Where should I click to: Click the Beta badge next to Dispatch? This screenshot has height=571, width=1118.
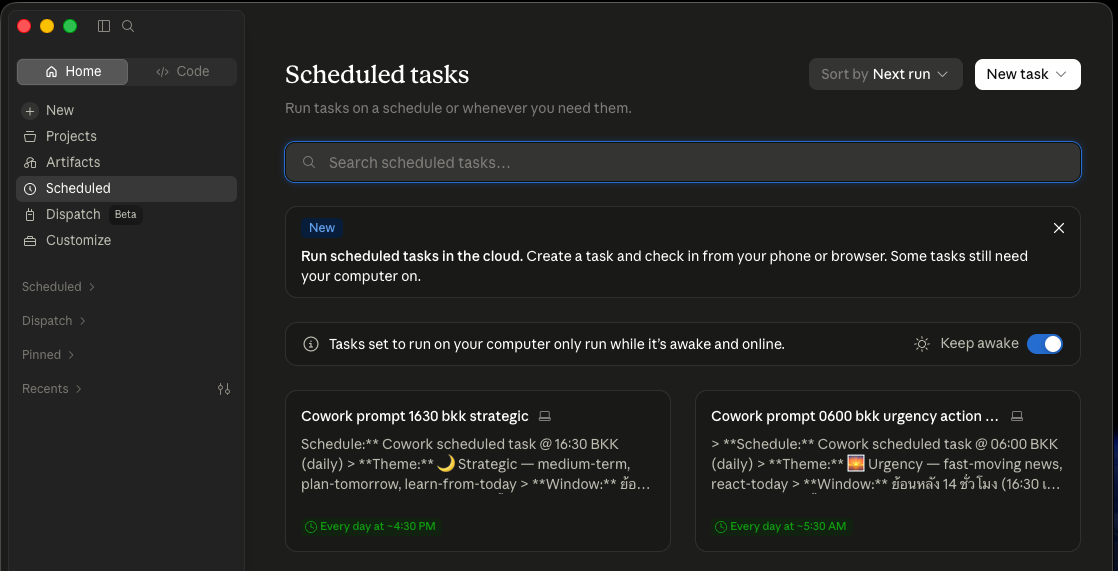click(125, 215)
